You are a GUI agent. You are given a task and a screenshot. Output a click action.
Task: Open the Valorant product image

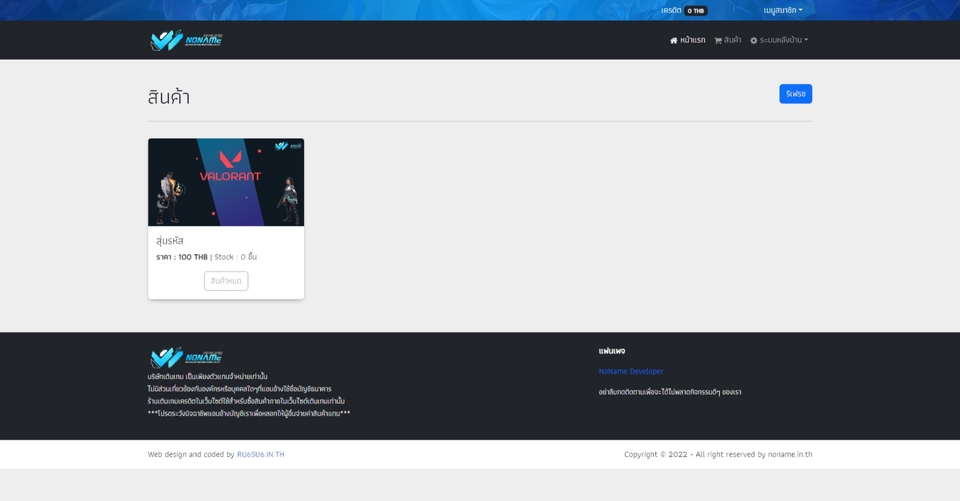(226, 182)
